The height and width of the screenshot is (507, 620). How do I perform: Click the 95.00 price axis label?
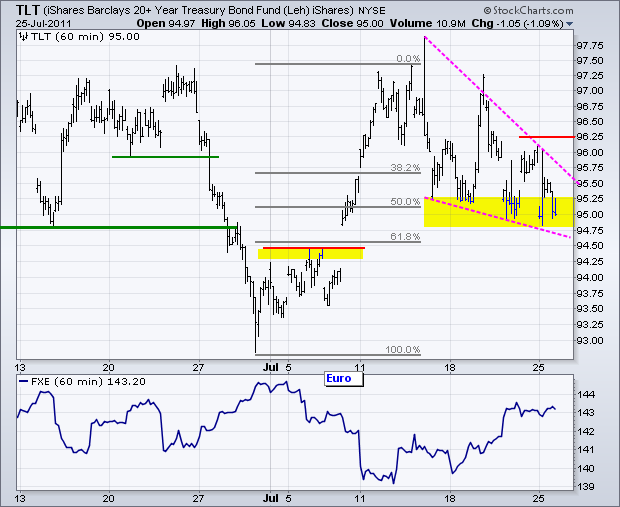(x=590, y=215)
